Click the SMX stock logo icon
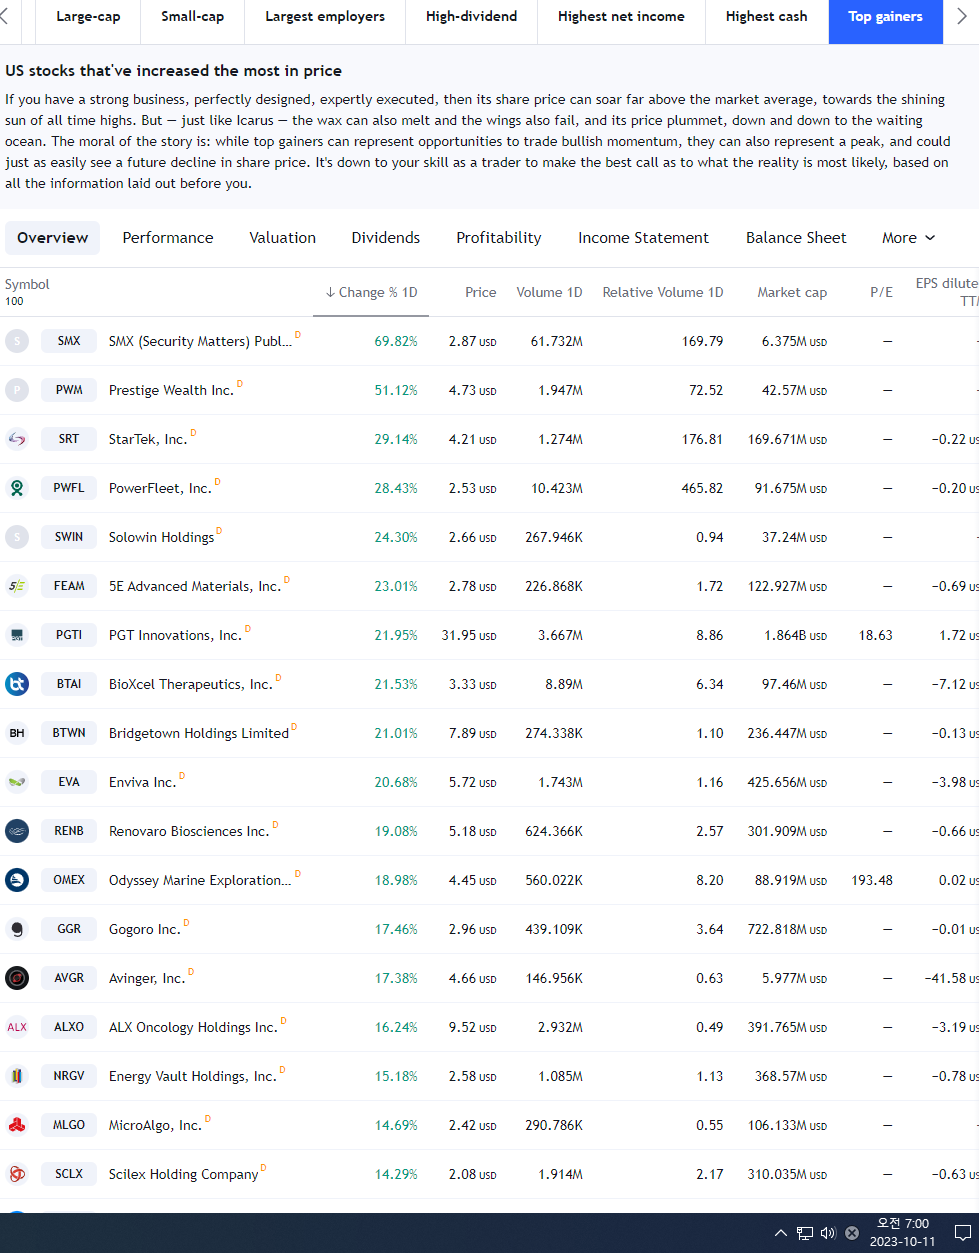The height and width of the screenshot is (1253, 979). (17, 341)
